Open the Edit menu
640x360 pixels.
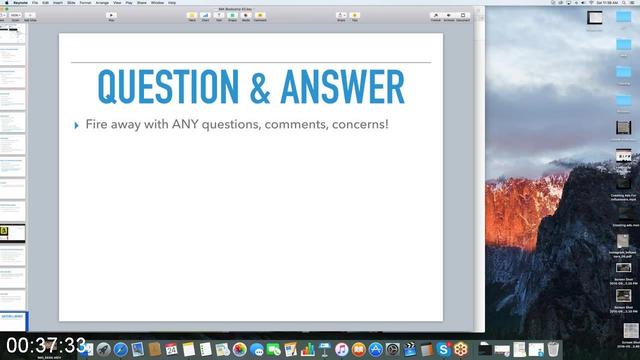point(45,2)
